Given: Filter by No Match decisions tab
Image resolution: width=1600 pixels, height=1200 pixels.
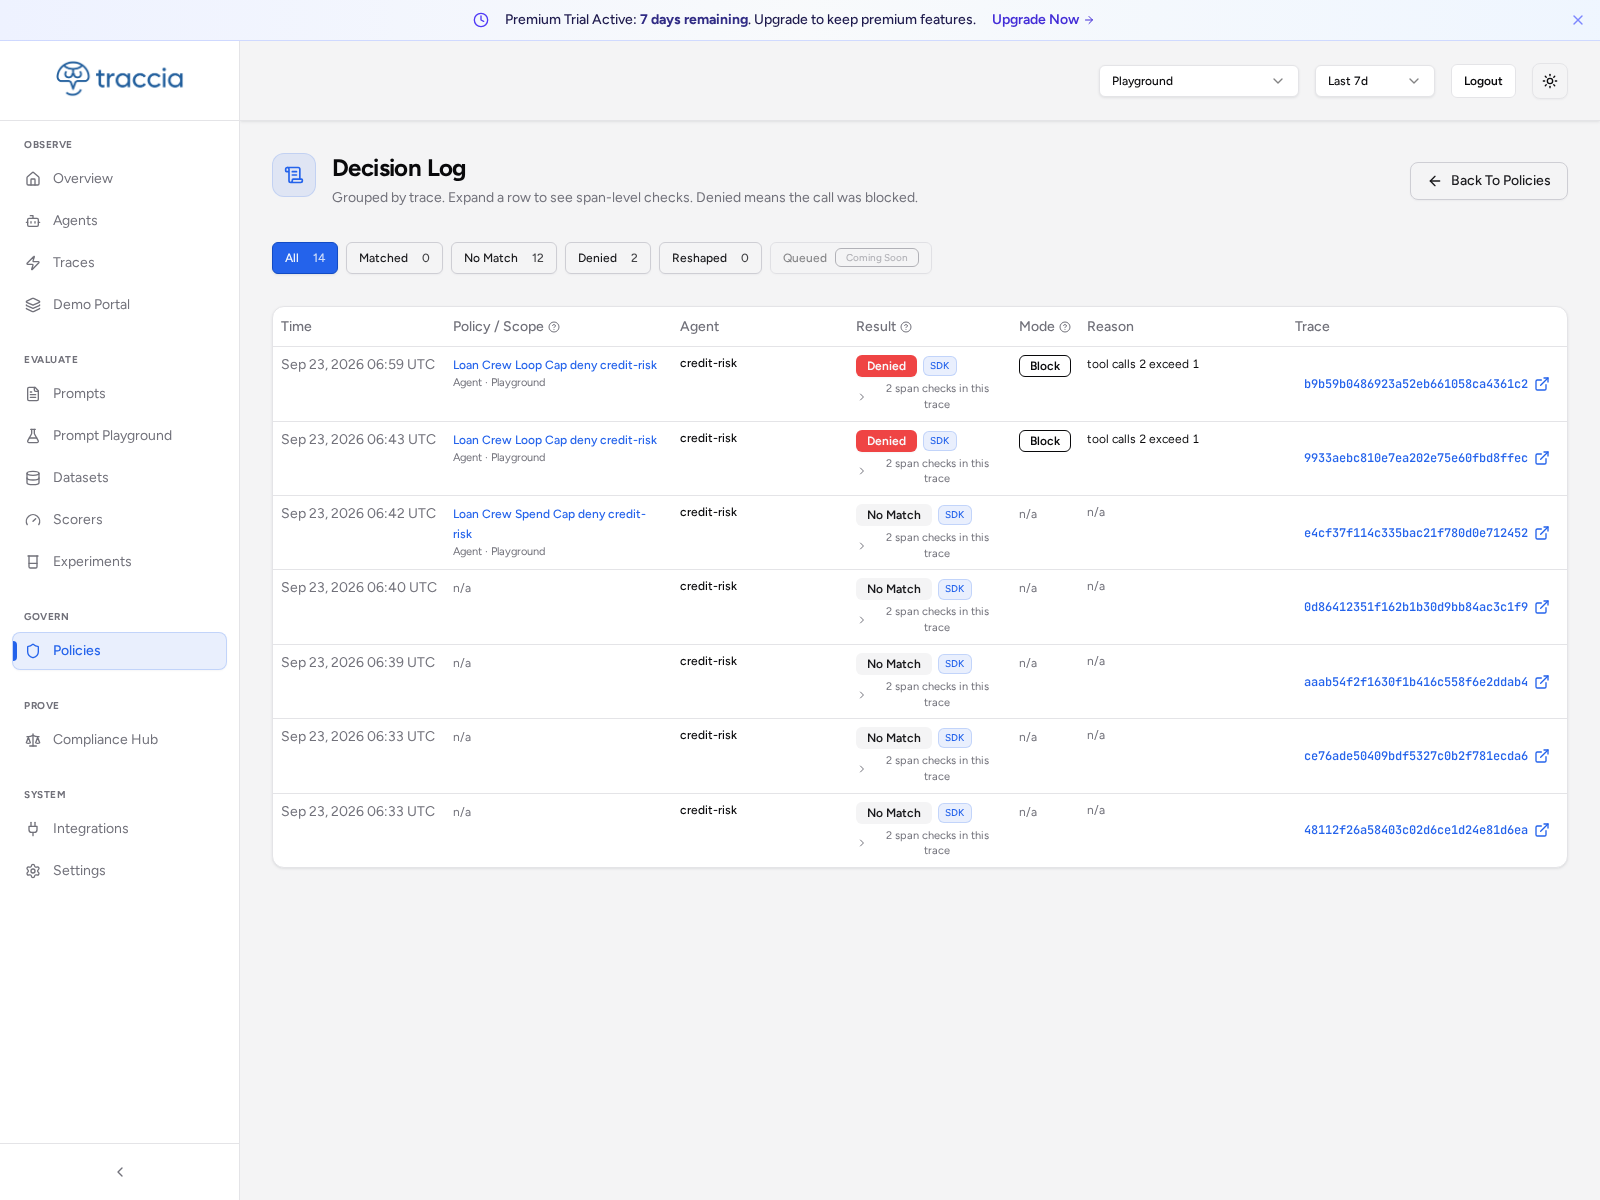Looking at the screenshot, I should 504,258.
